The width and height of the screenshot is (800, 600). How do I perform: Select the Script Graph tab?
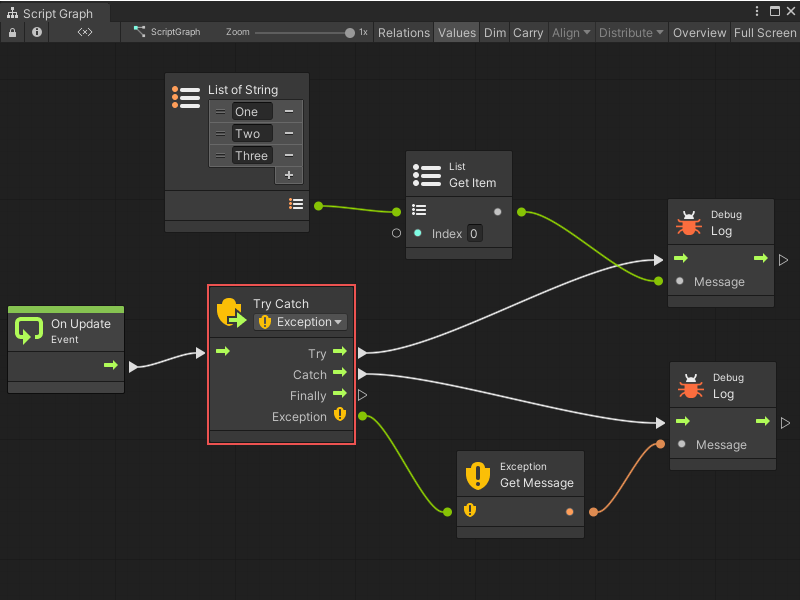coord(55,13)
